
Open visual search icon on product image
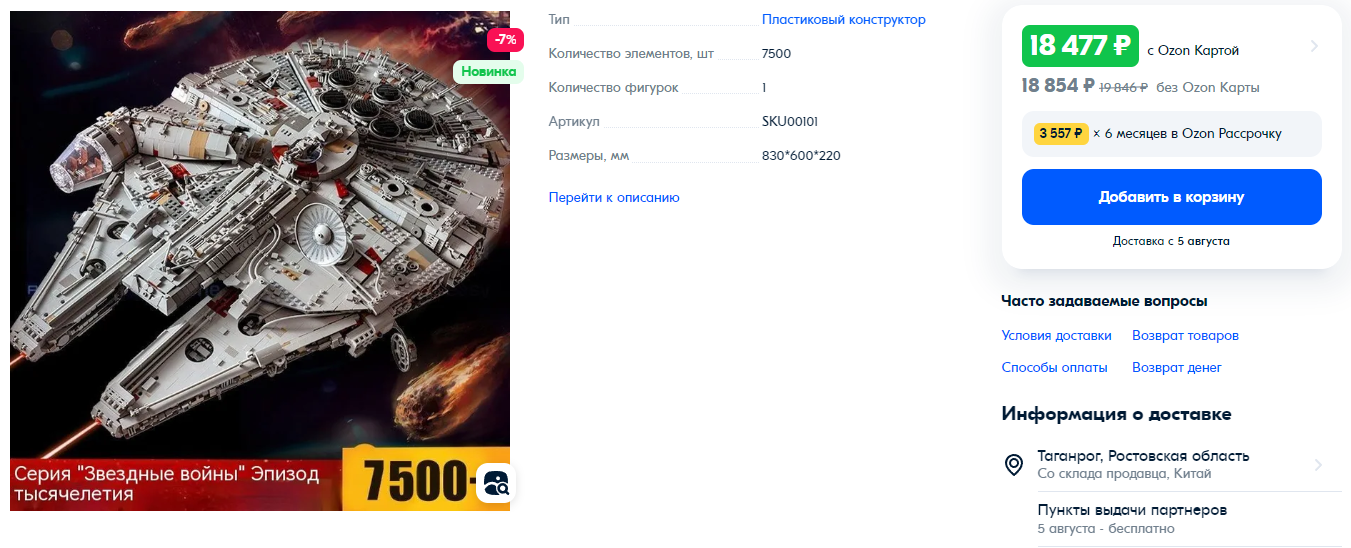pyautogui.click(x=496, y=483)
